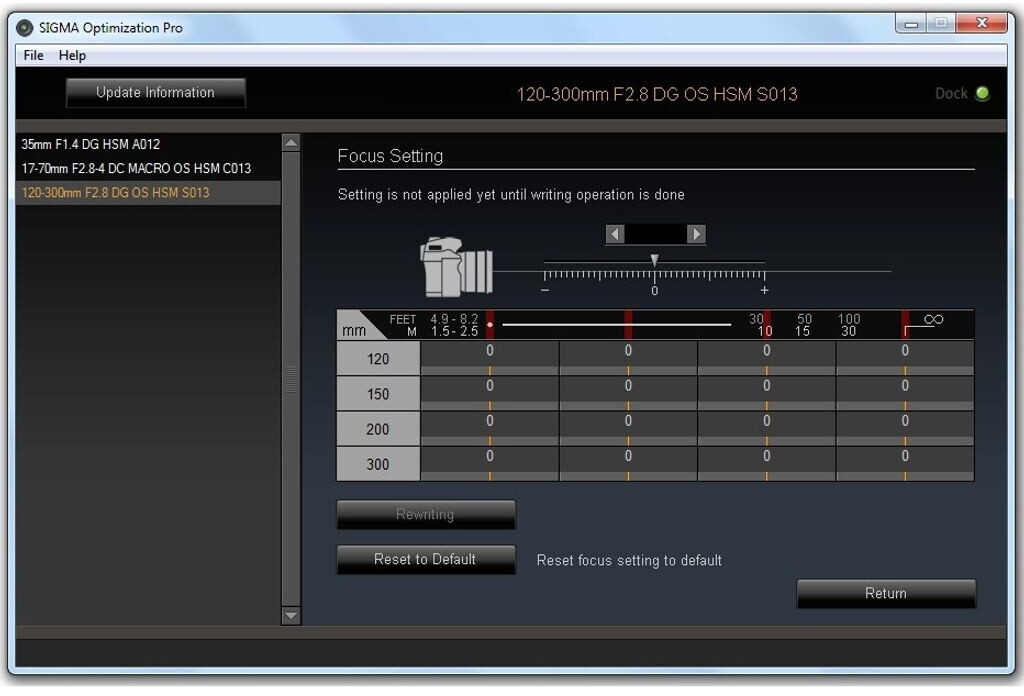Image resolution: width=1024 pixels, height=696 pixels.
Task: Select 120mm closest distance focus cell
Action: [x=489, y=358]
